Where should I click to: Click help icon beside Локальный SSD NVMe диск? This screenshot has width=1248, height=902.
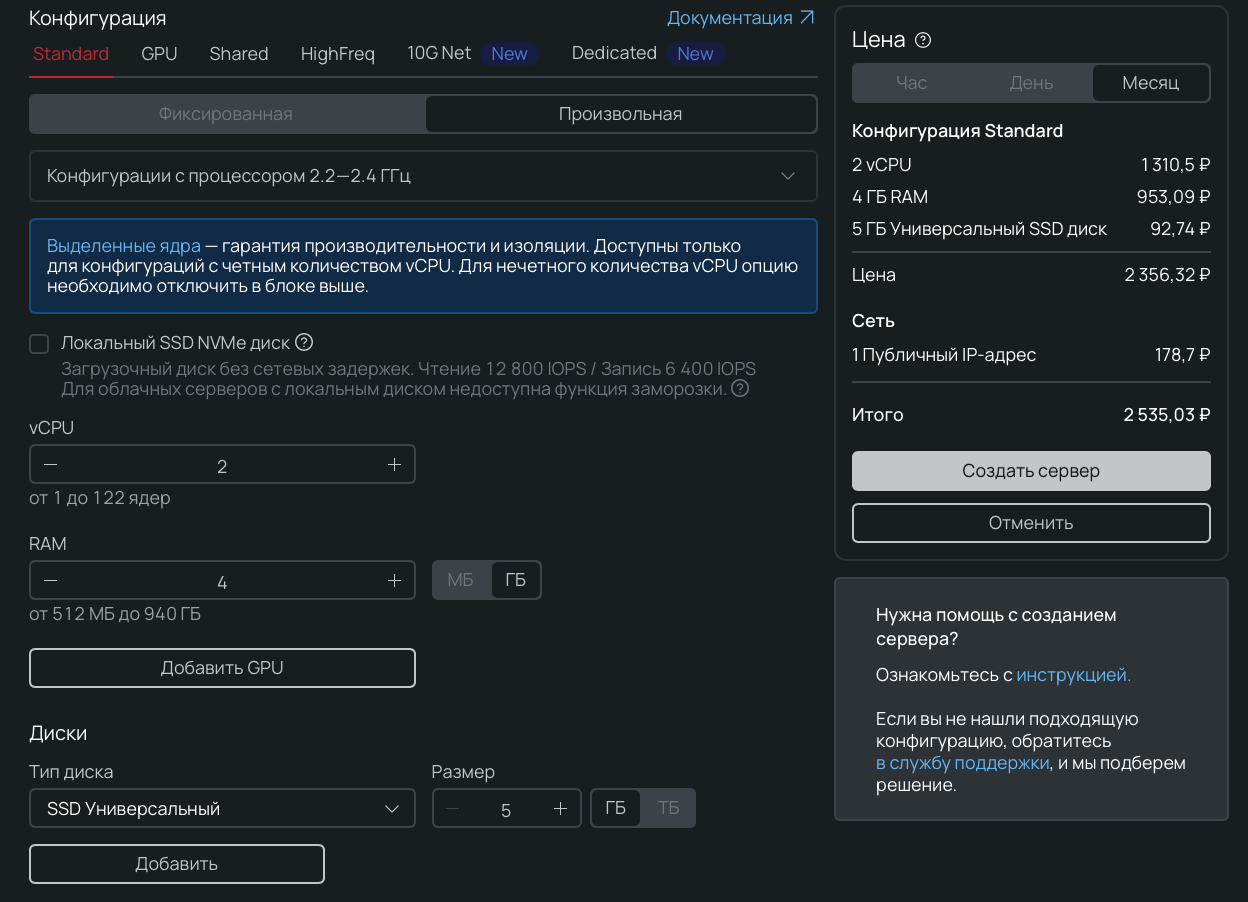(304, 343)
